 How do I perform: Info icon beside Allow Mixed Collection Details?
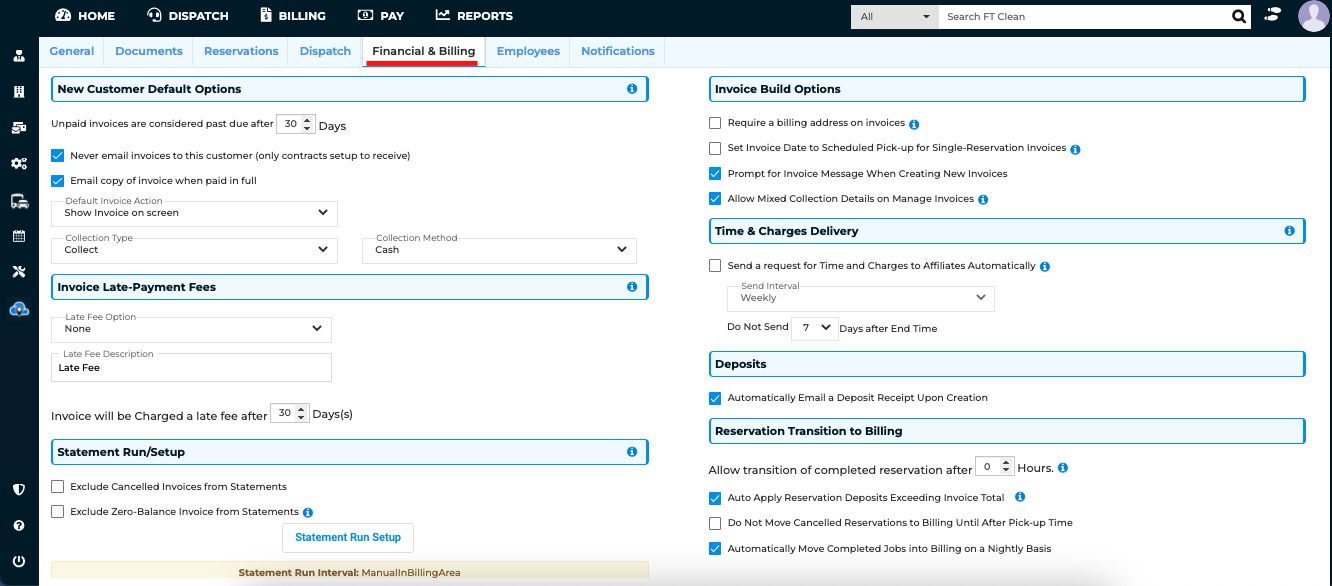pyautogui.click(x=983, y=200)
